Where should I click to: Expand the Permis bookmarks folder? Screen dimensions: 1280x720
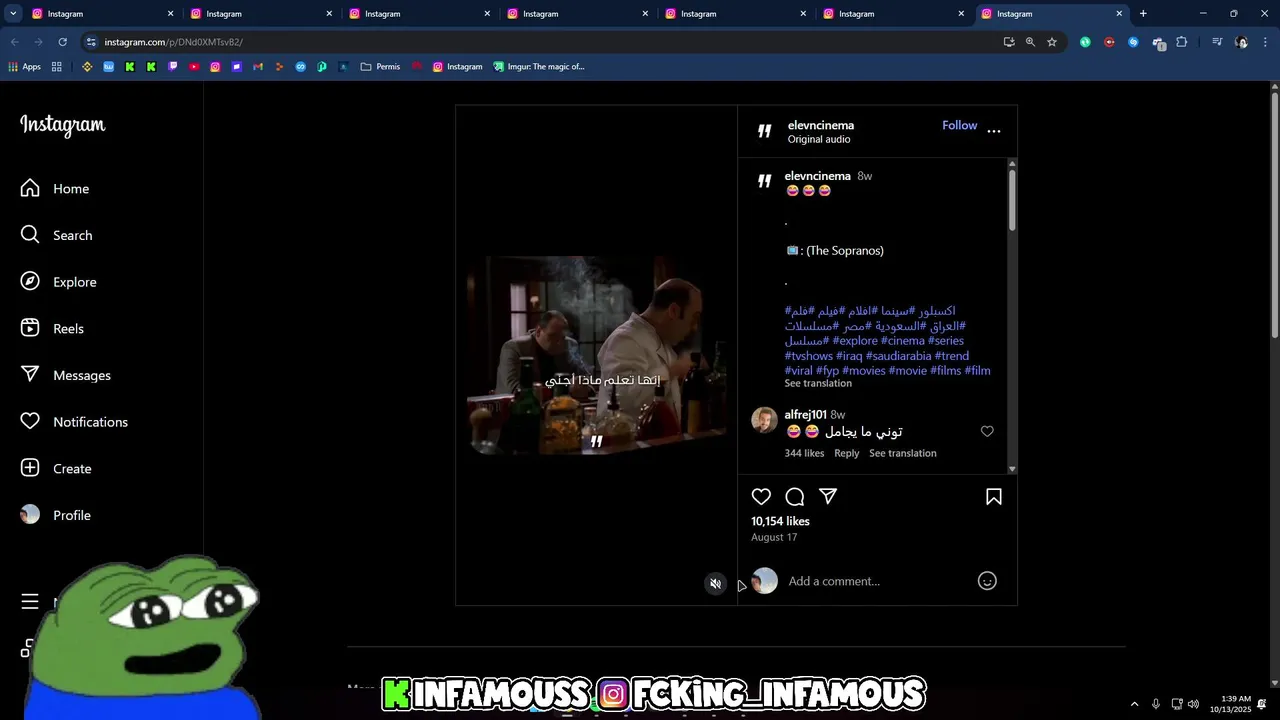coord(380,67)
